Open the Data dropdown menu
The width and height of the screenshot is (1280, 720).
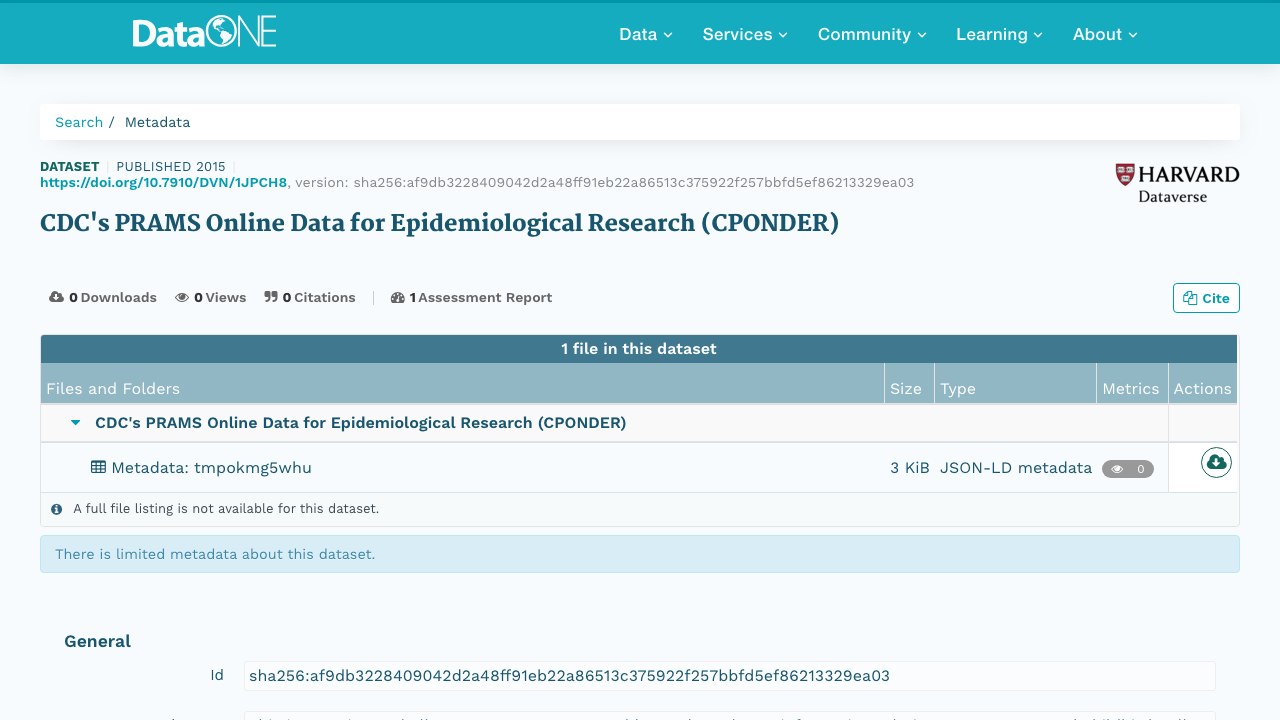coord(646,34)
